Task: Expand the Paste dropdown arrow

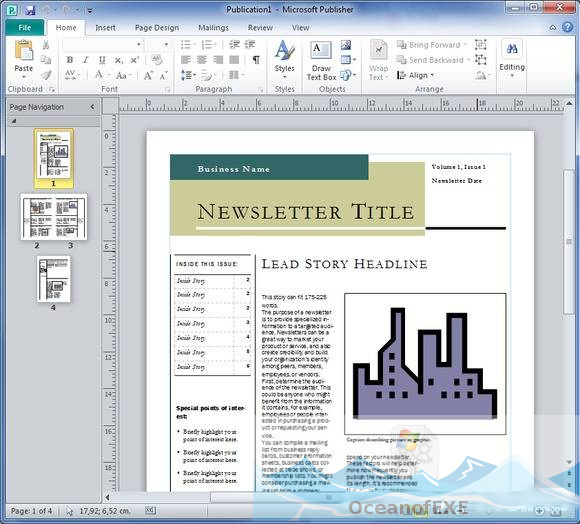Action: click(x=24, y=77)
